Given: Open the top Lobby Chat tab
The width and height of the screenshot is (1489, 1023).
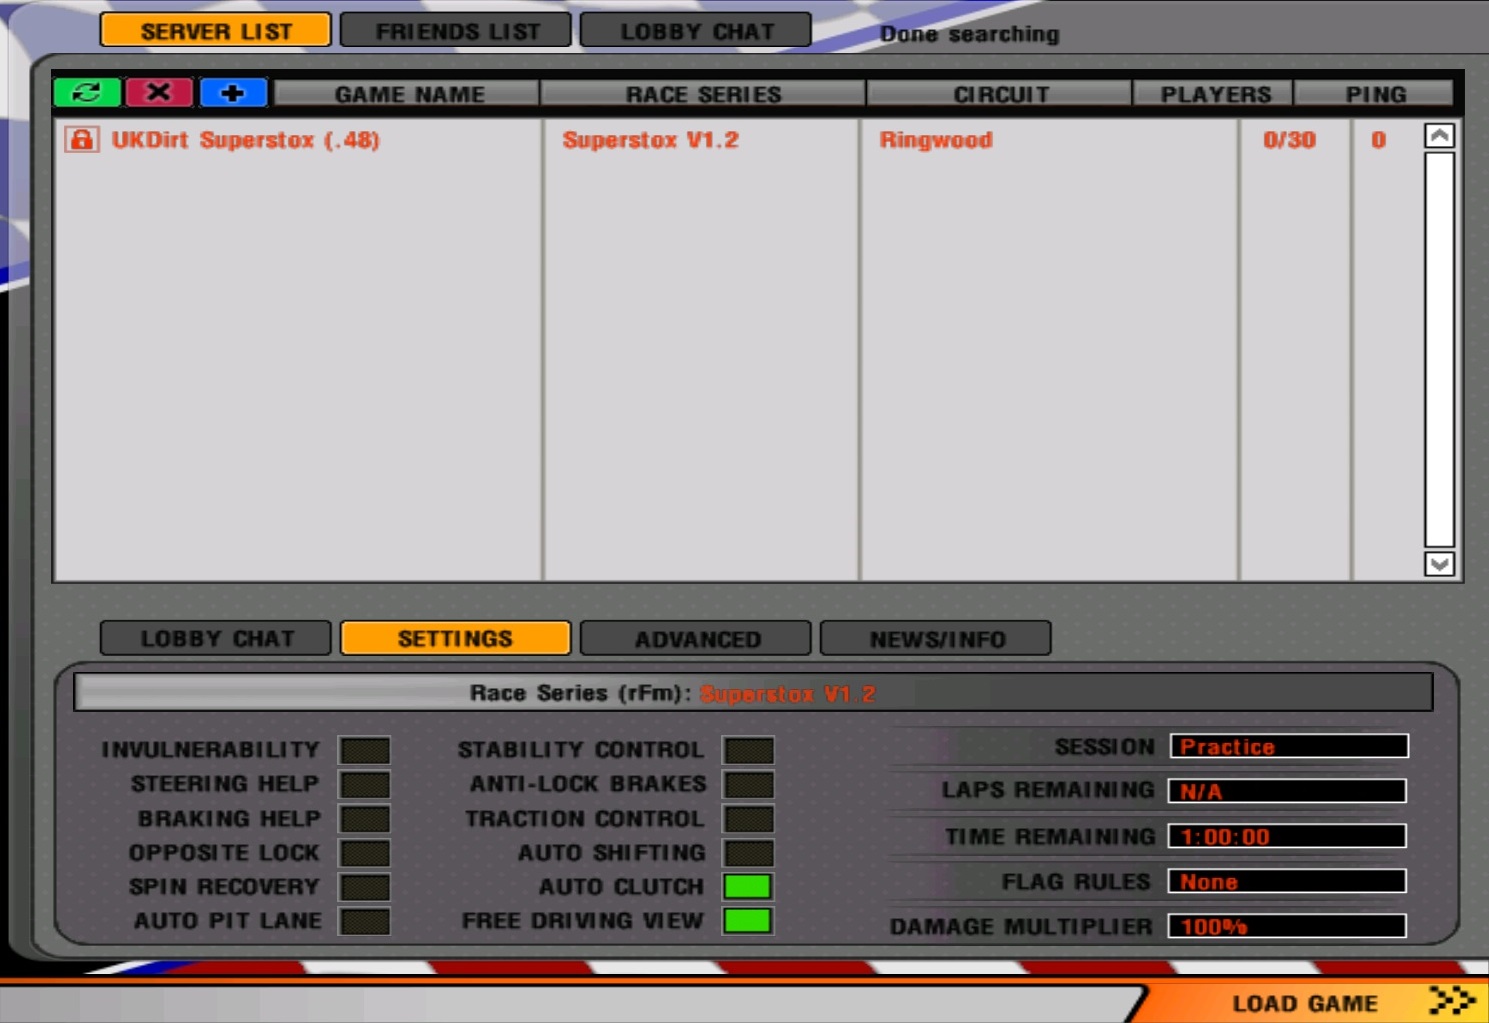Looking at the screenshot, I should 696,31.
